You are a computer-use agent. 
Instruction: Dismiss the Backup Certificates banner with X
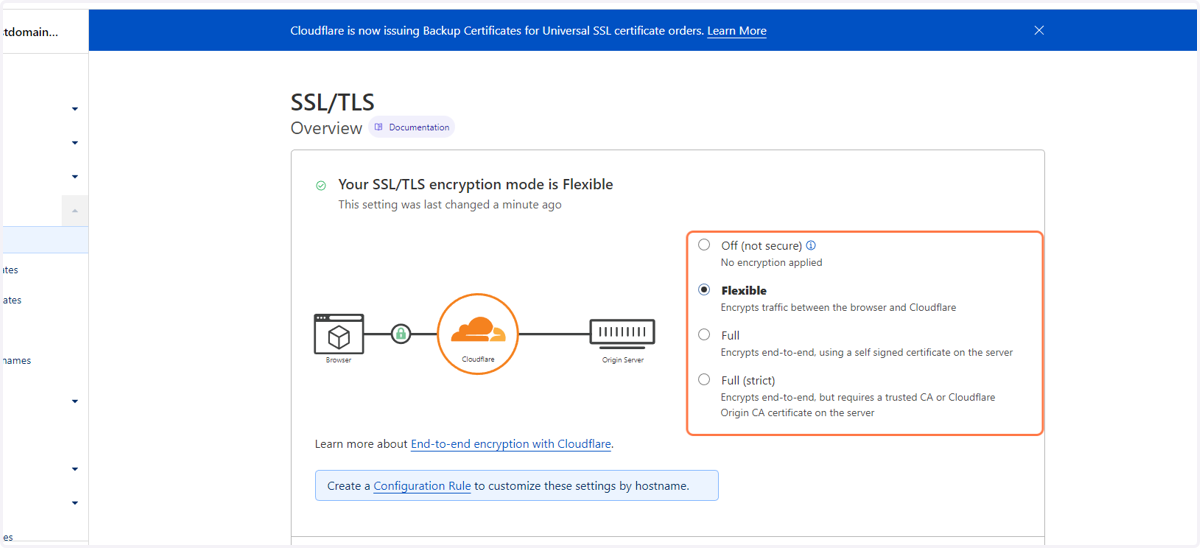(x=1039, y=30)
